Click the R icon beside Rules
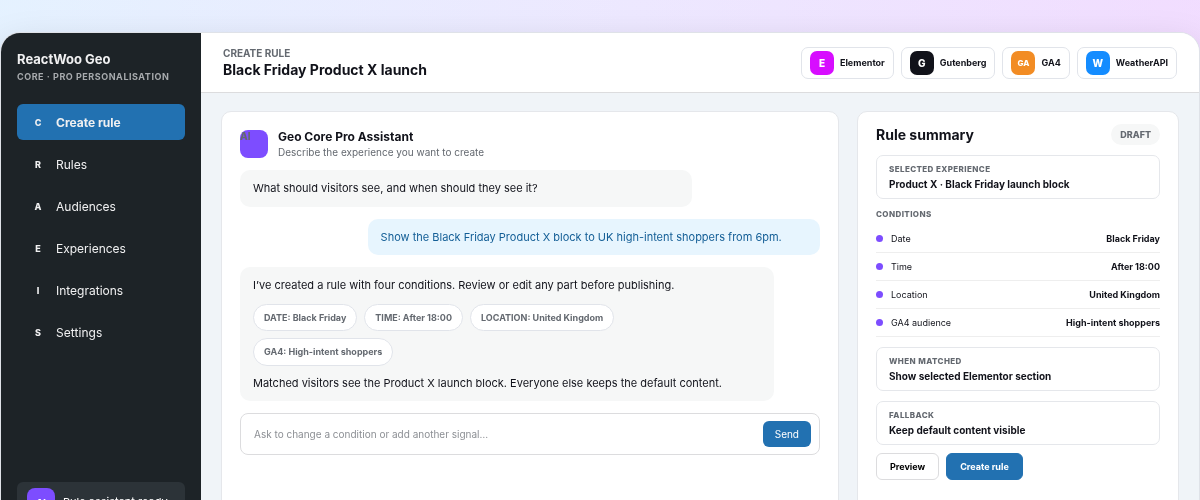This screenshot has width=1200, height=500. point(38,165)
